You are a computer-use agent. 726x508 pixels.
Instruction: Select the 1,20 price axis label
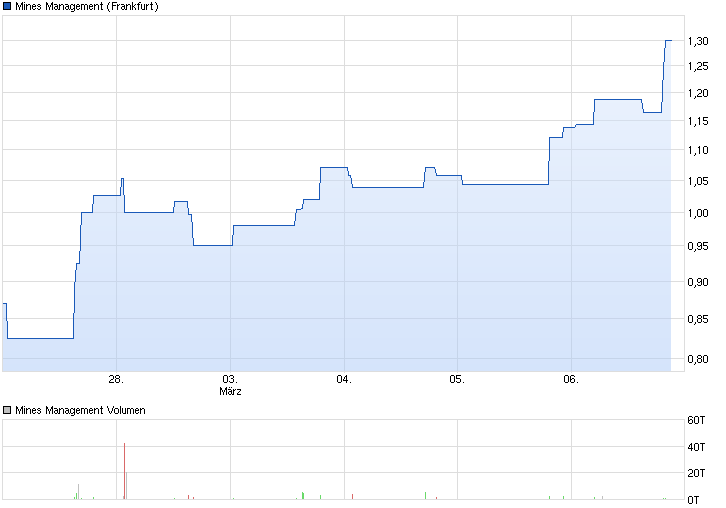tap(698, 93)
